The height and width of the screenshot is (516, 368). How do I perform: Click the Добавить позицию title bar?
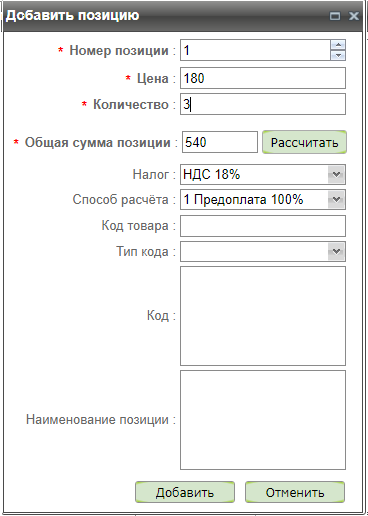pos(167,16)
